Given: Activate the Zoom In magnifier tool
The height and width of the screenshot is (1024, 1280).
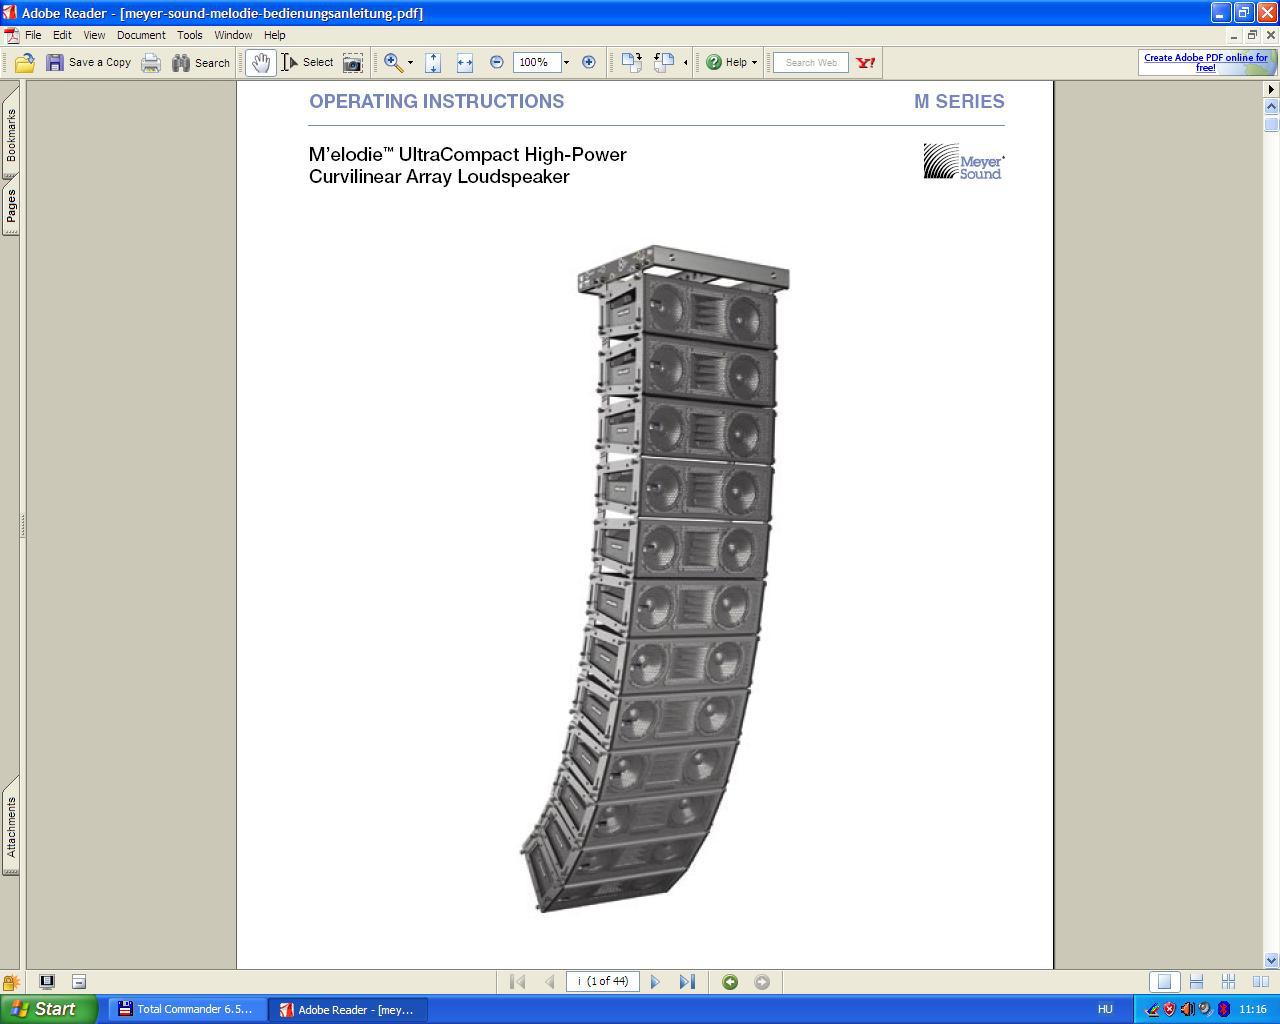Looking at the screenshot, I should click(x=394, y=63).
